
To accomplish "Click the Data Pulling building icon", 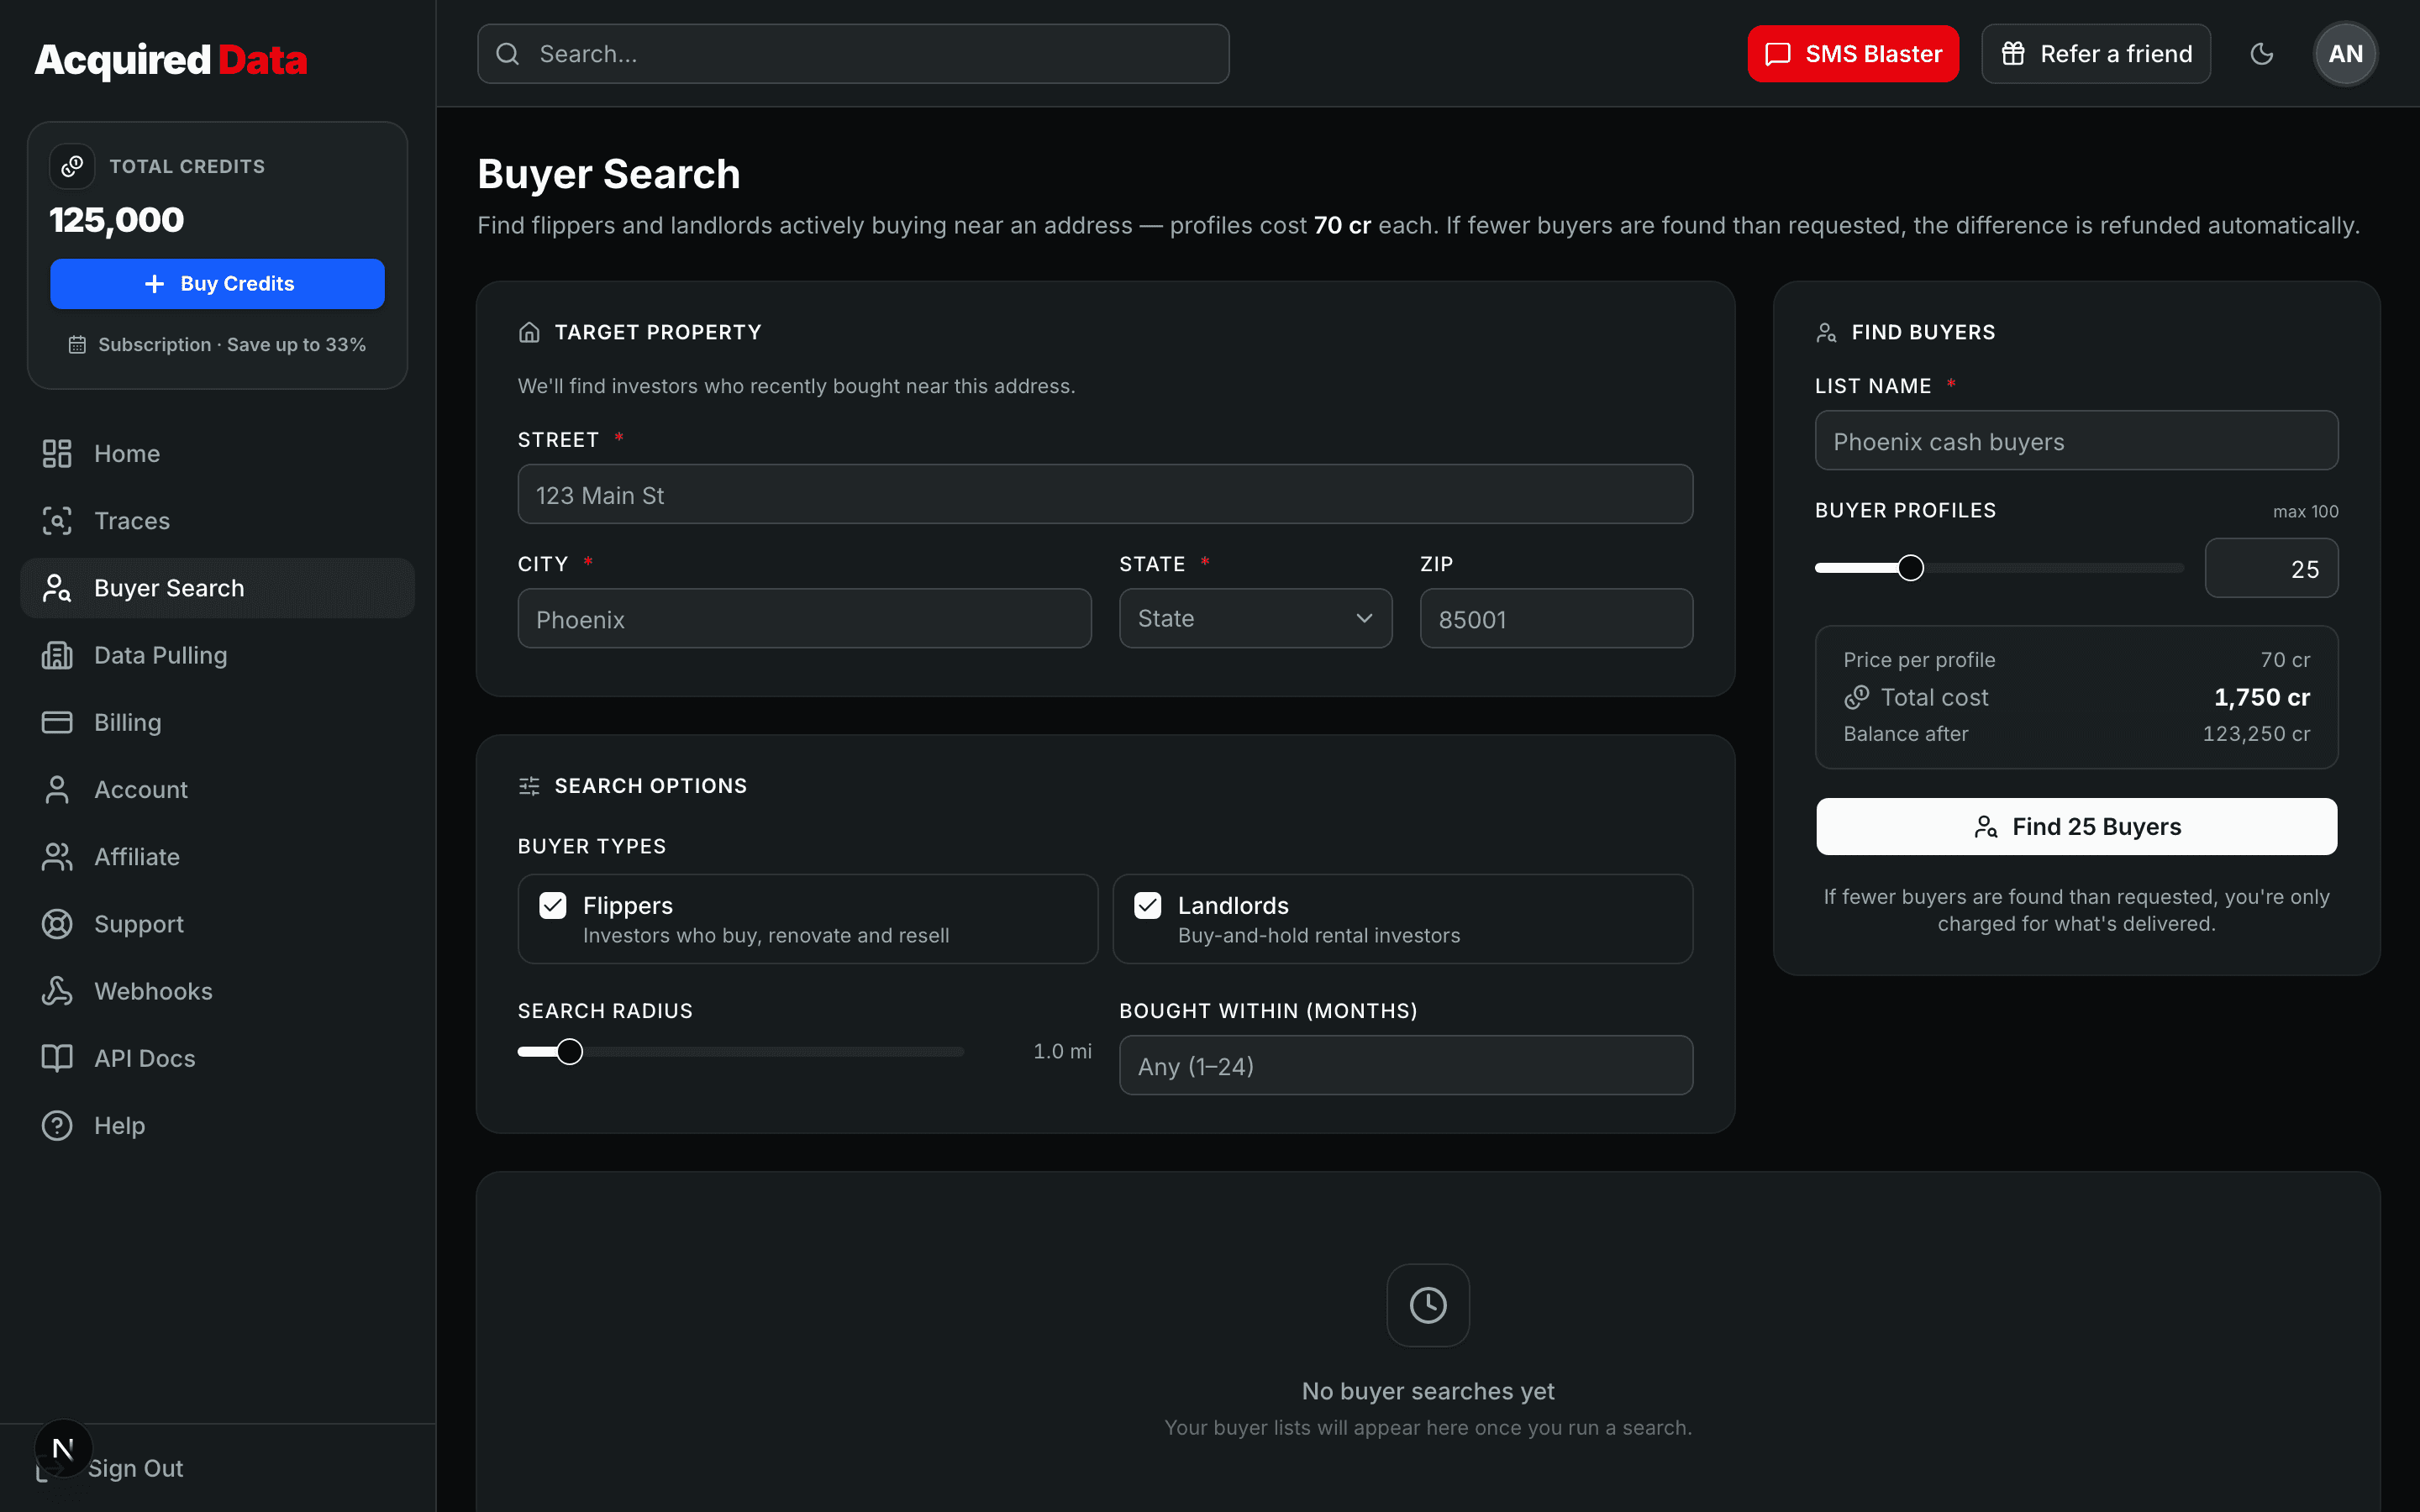I will pos(57,655).
